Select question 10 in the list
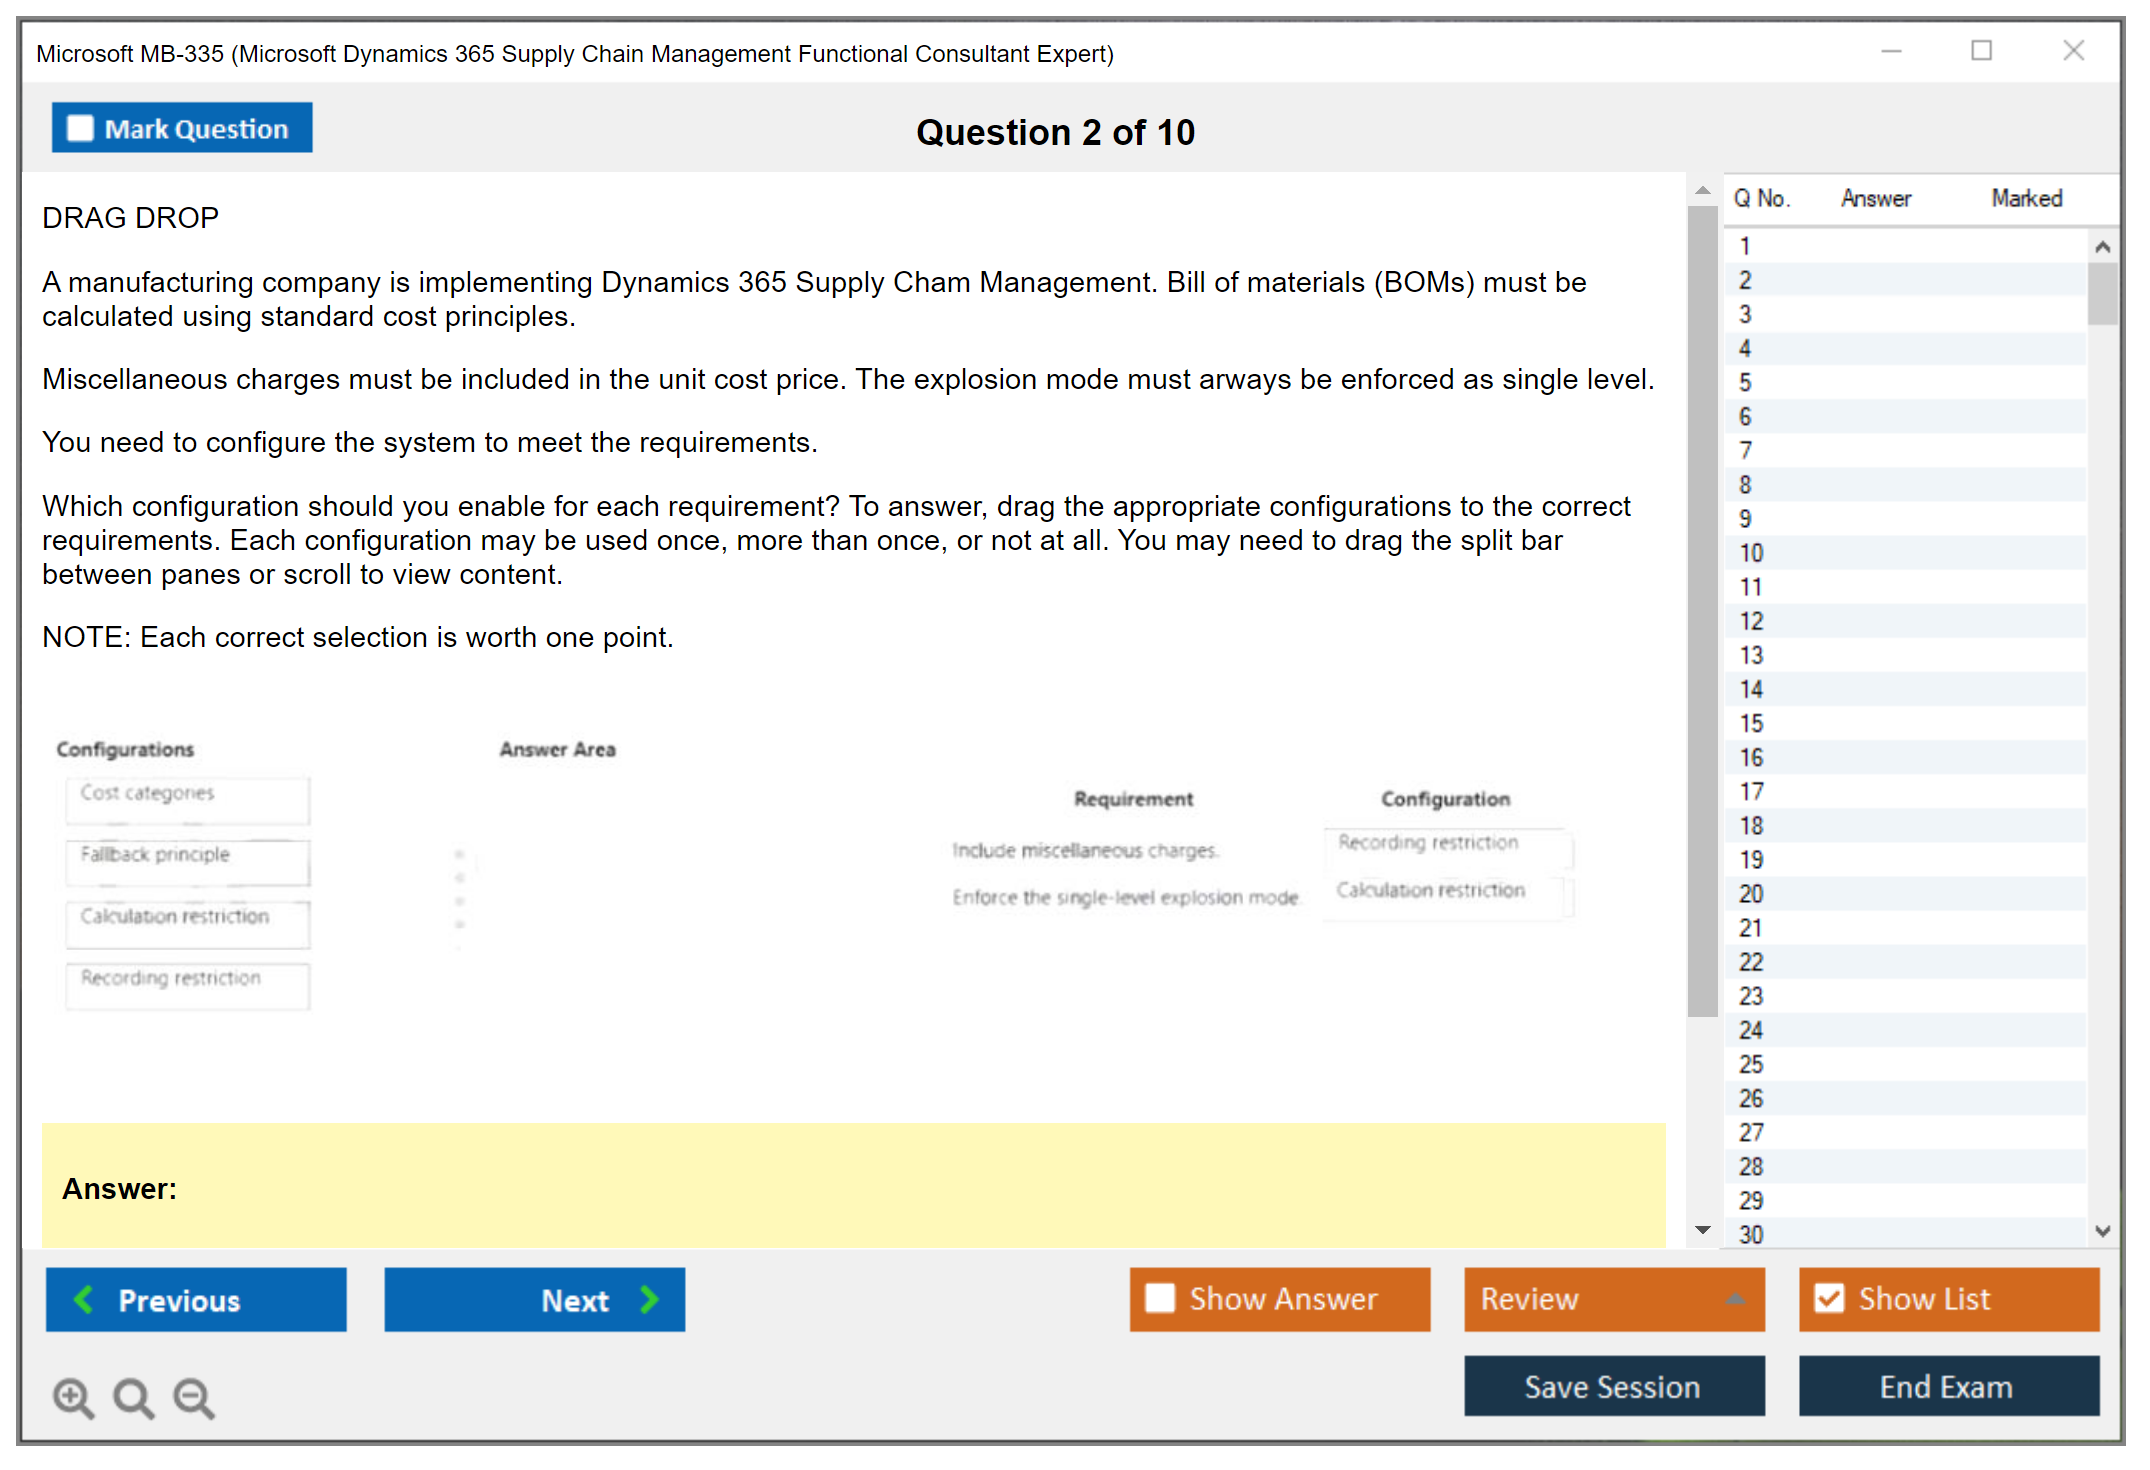 1751,553
